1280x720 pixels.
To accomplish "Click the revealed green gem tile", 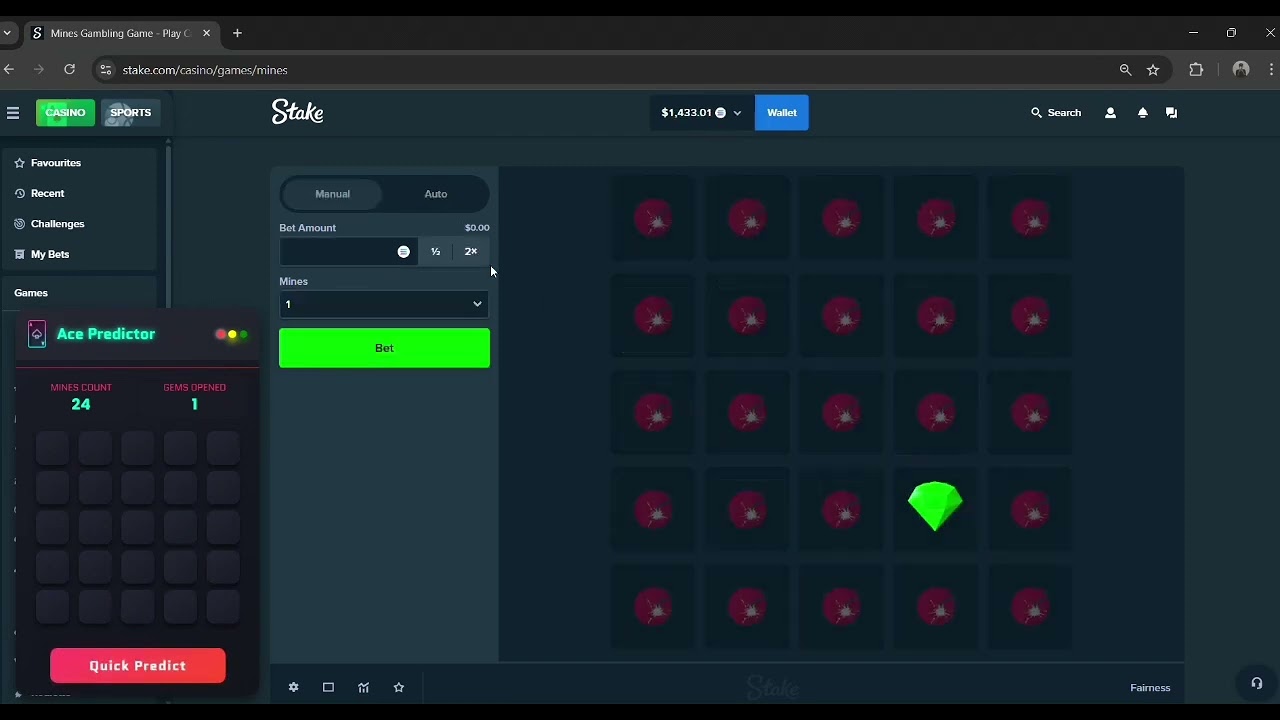I will [x=935, y=507].
